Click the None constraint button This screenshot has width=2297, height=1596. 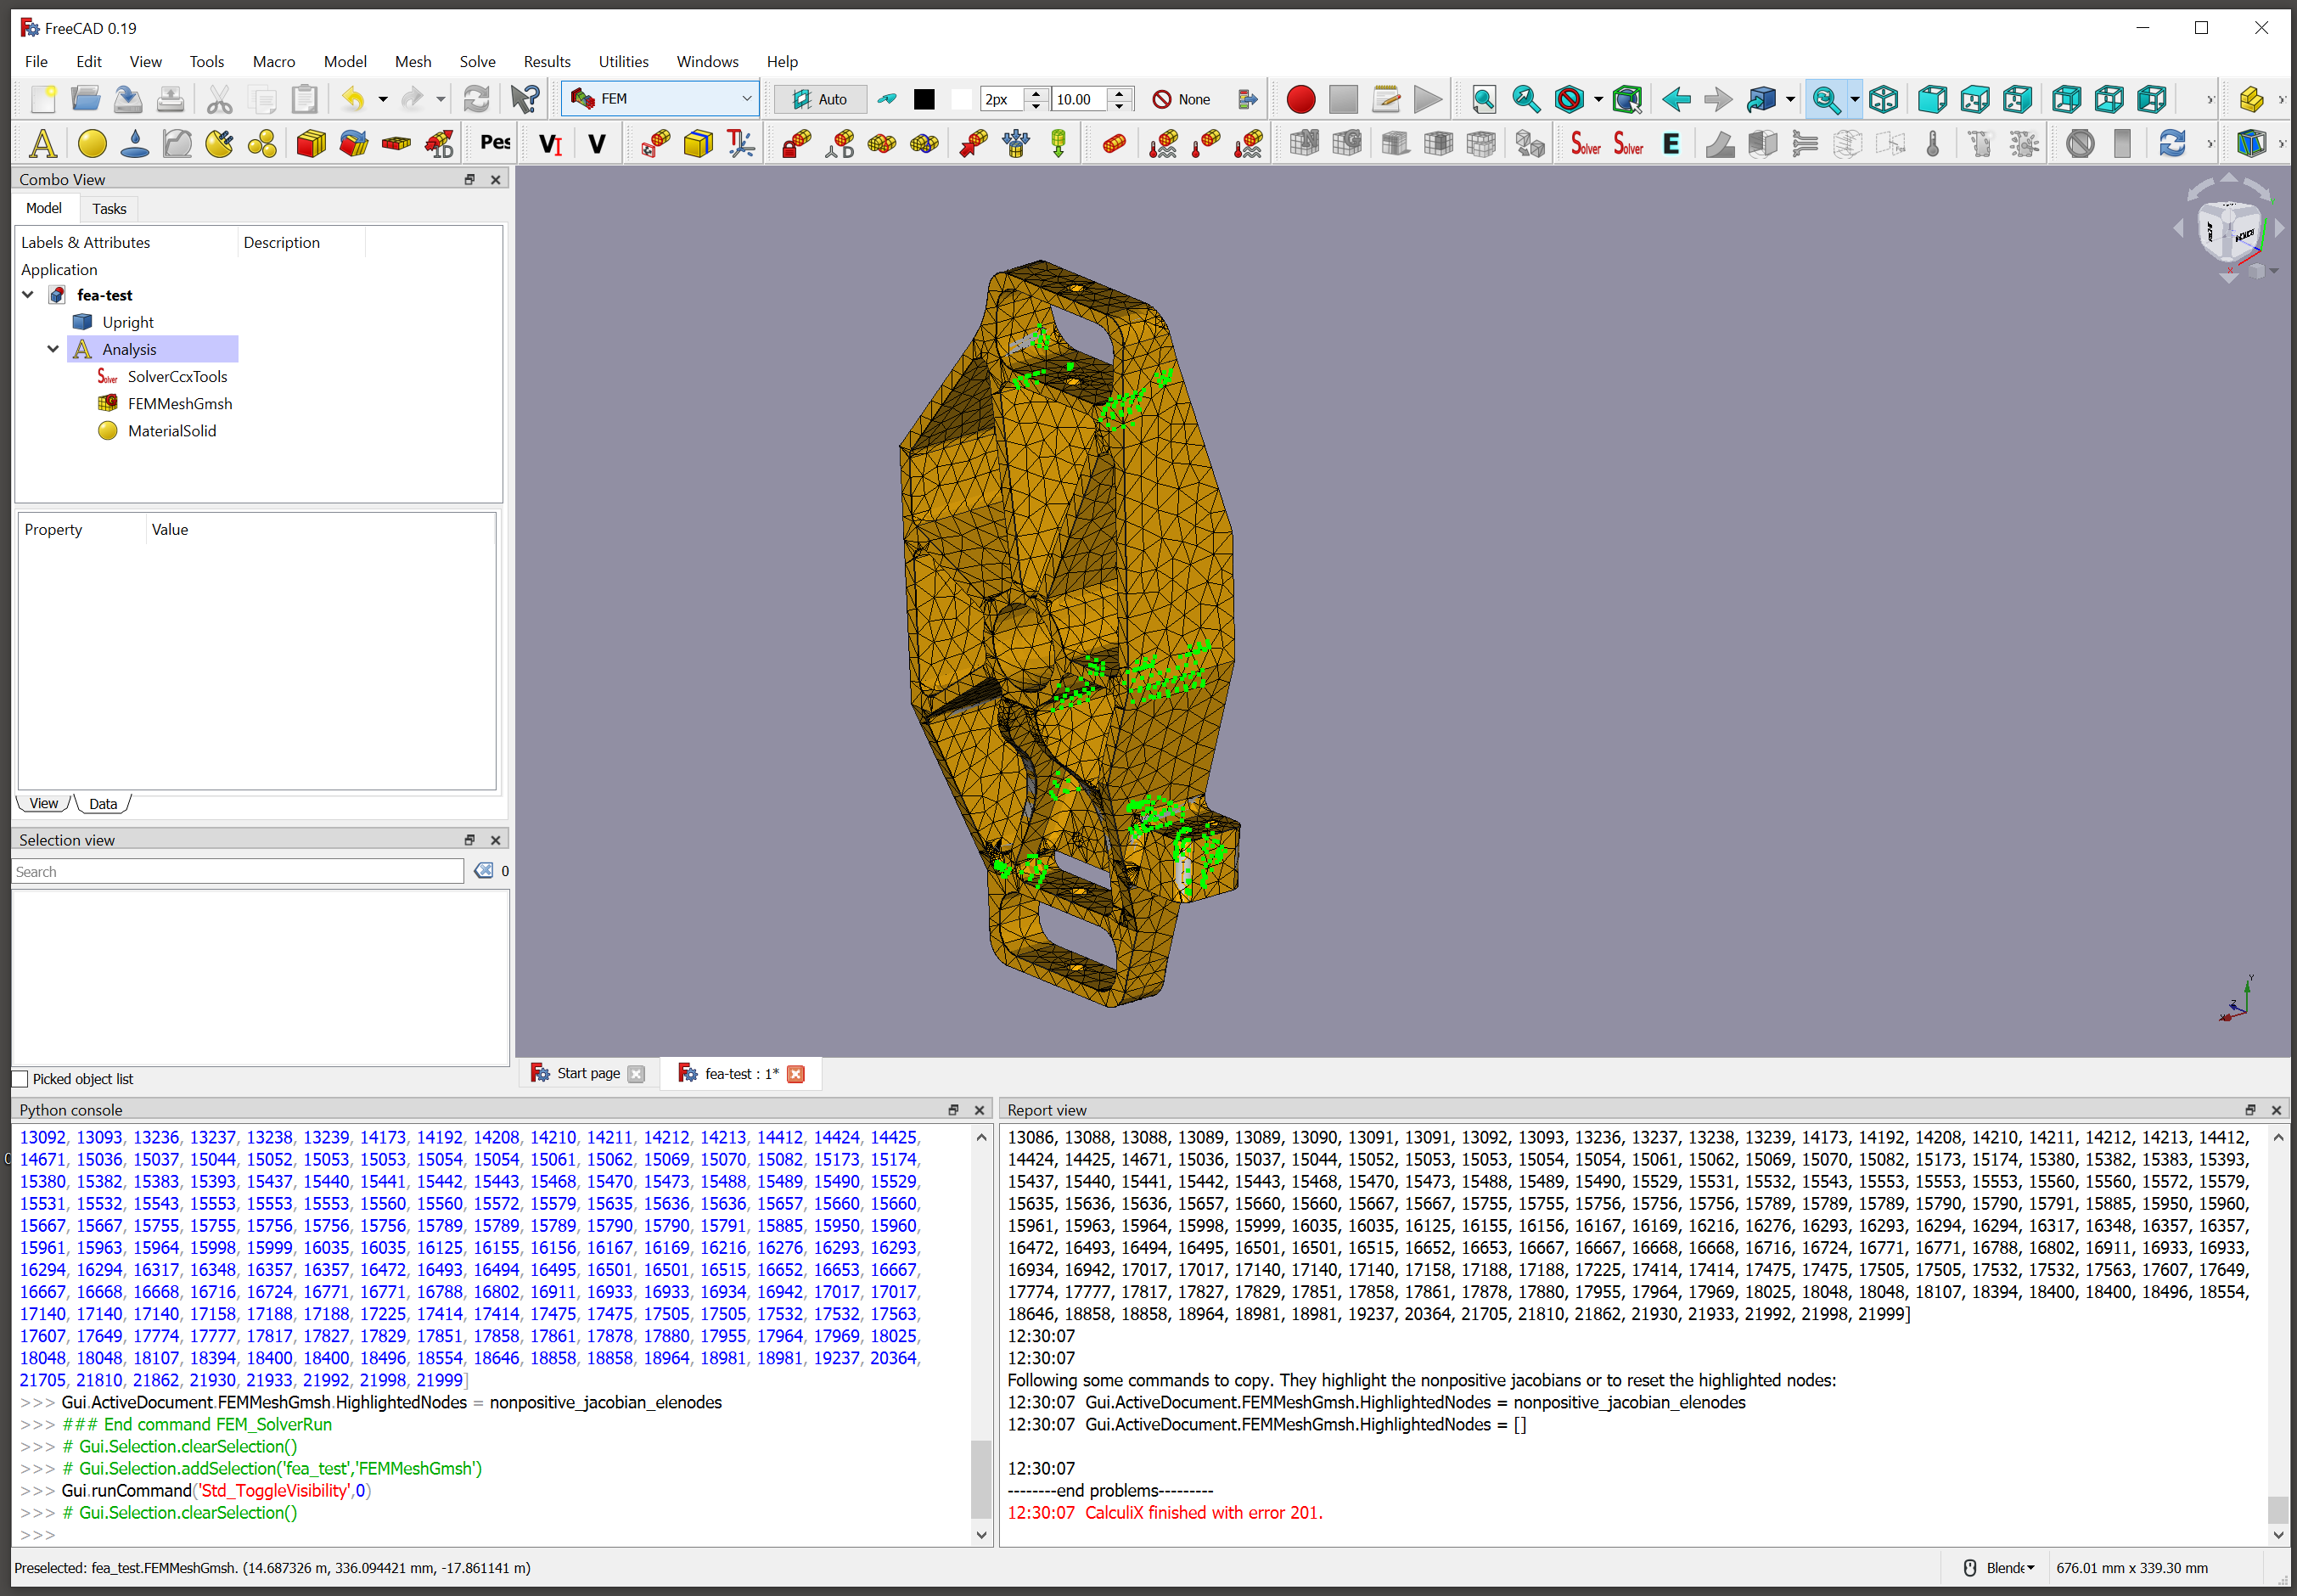coord(1181,99)
